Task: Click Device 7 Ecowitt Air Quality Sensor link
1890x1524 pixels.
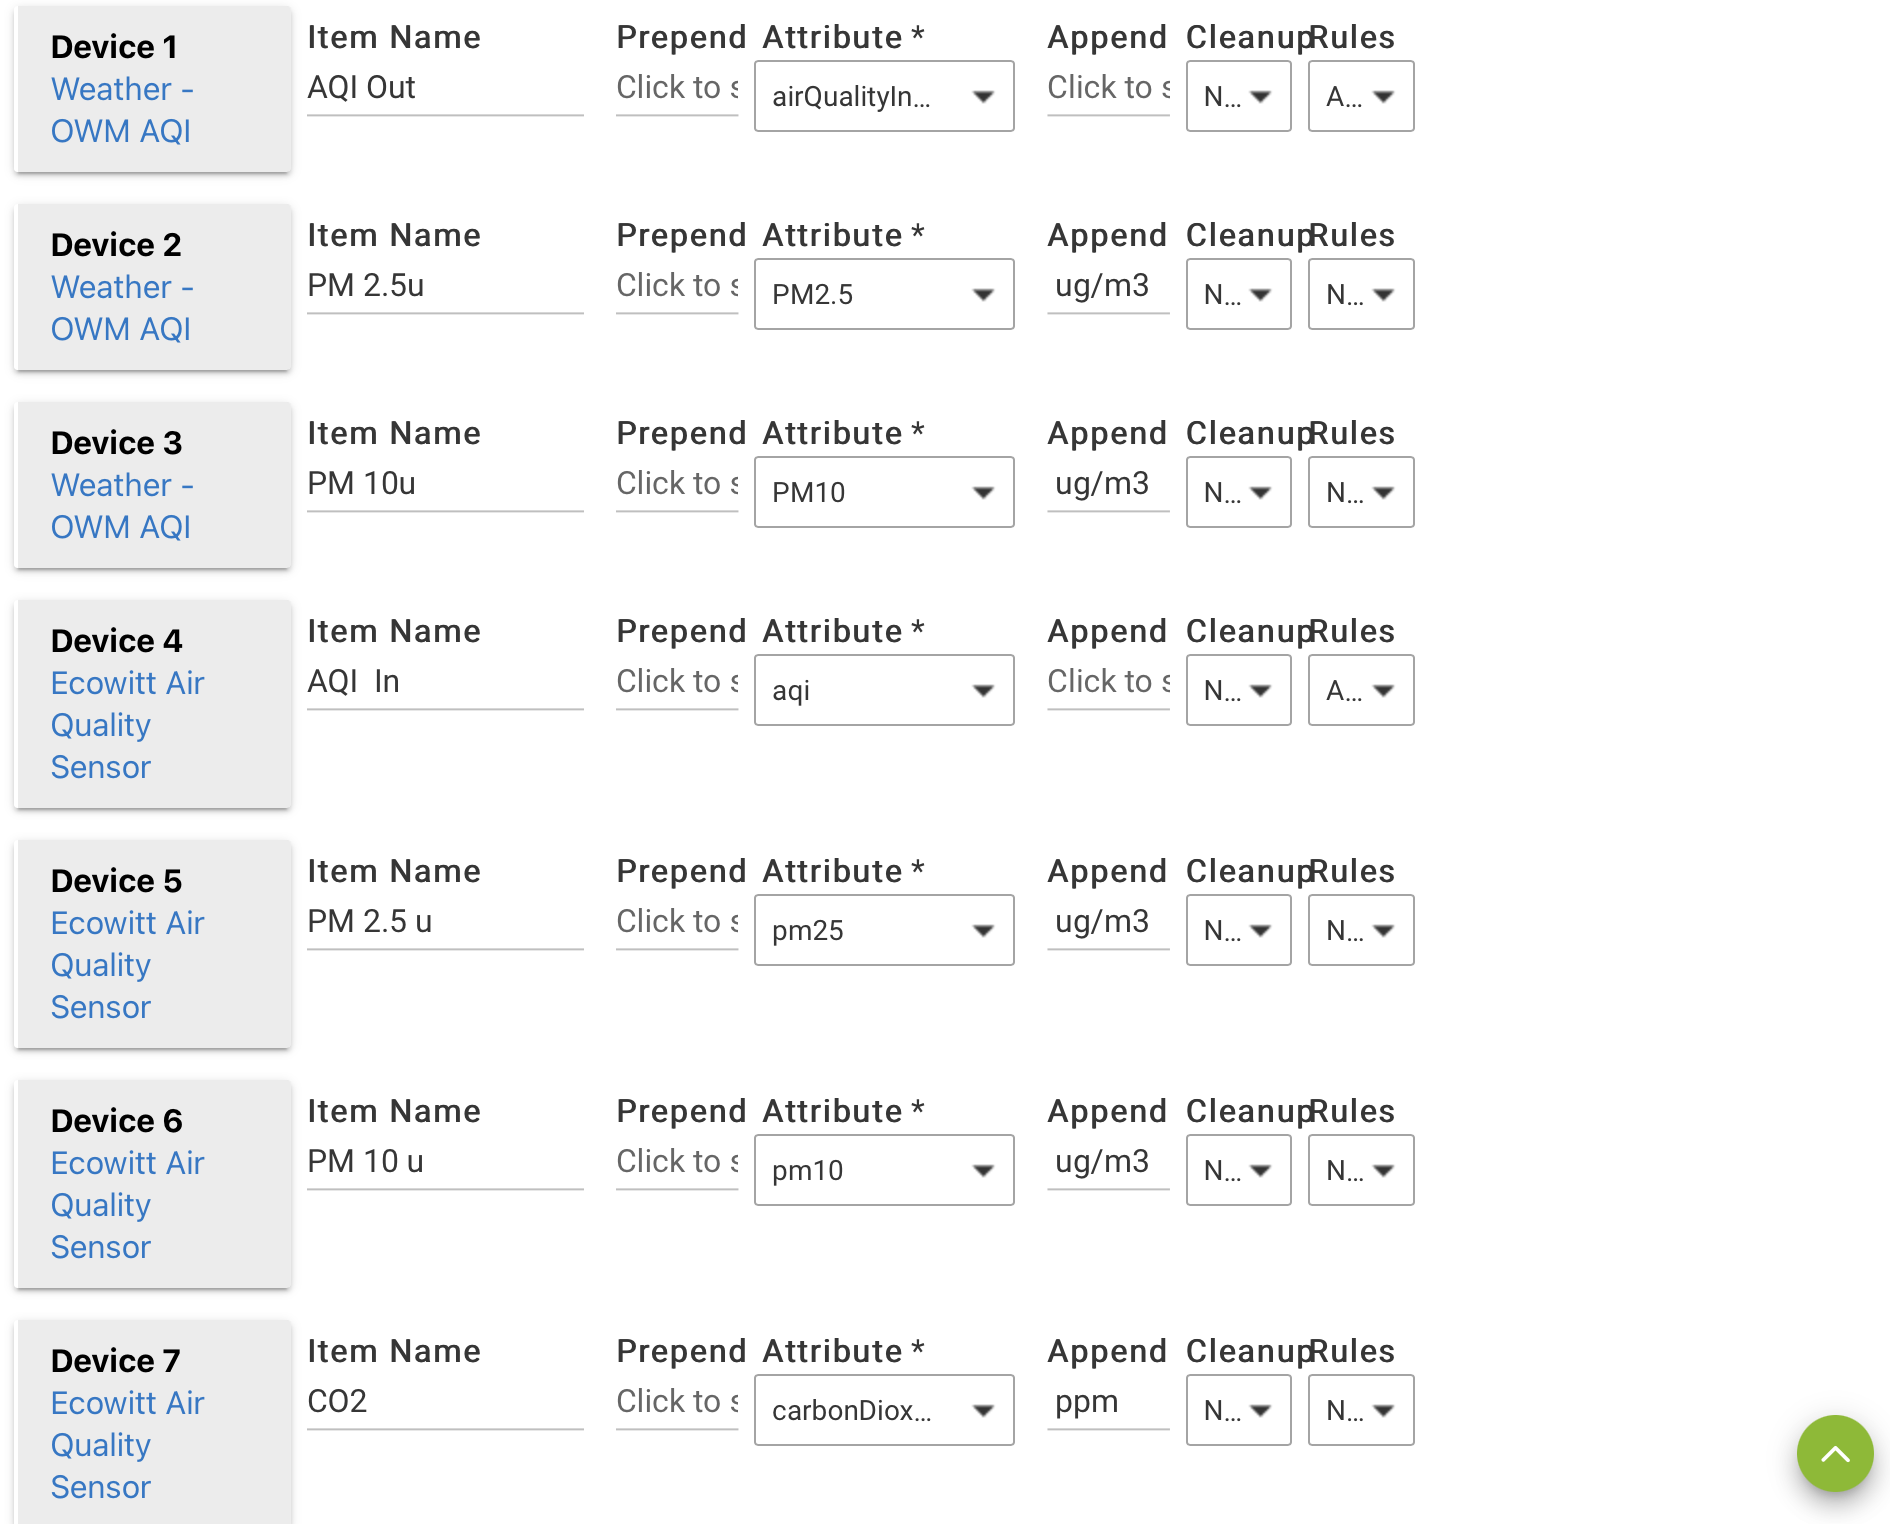Action: point(127,1445)
